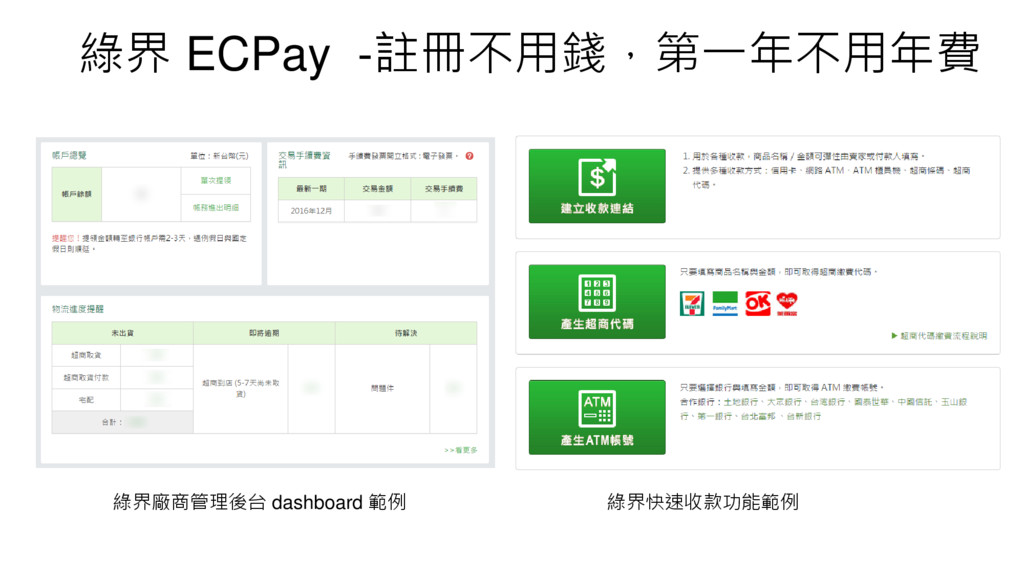Click the Hi-Life heart logo

[787, 304]
